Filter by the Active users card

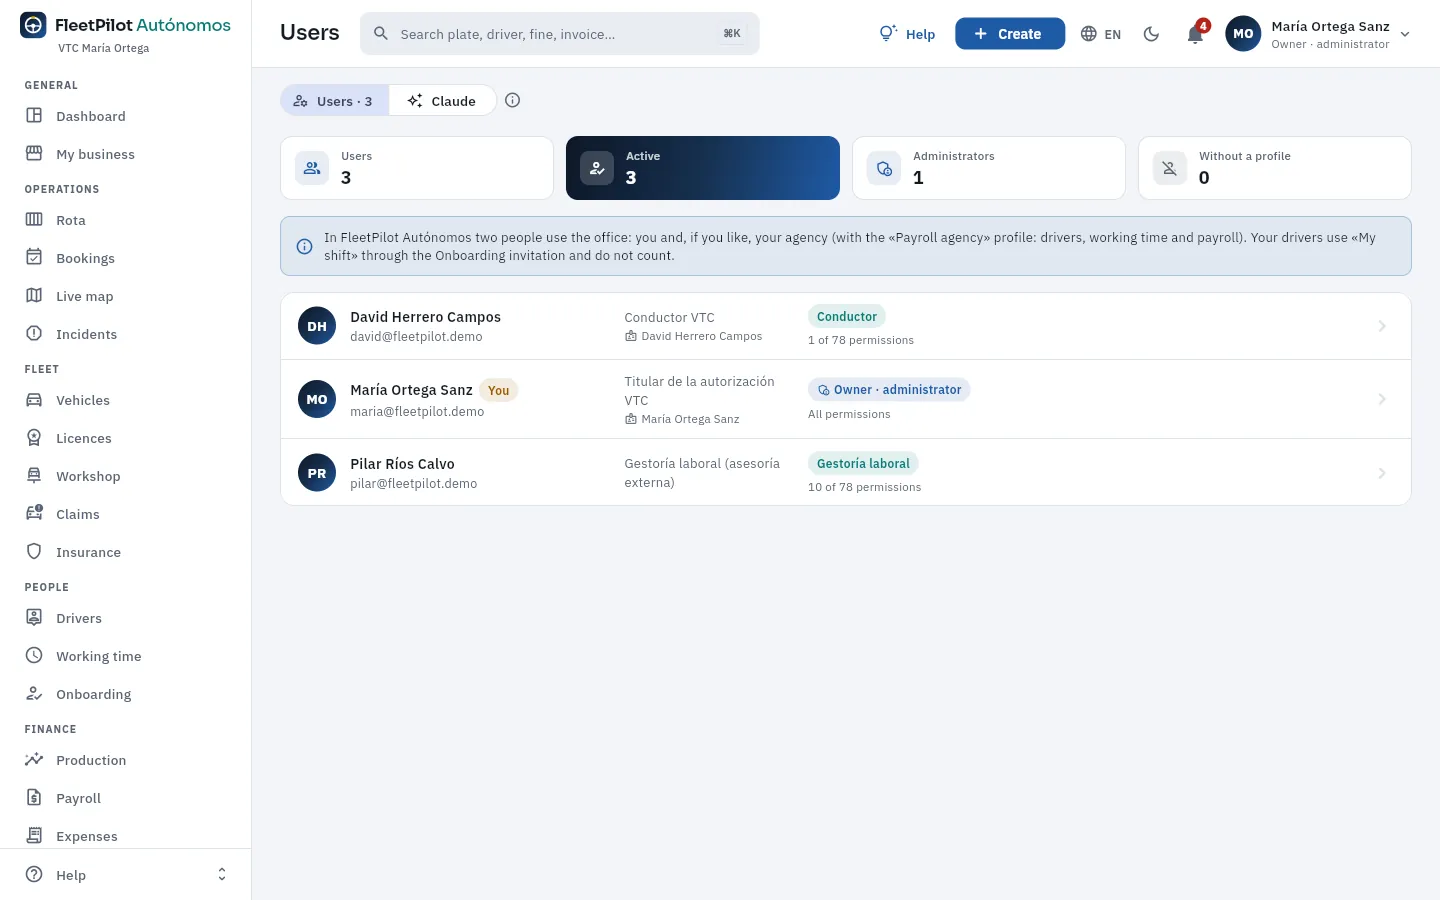(703, 168)
